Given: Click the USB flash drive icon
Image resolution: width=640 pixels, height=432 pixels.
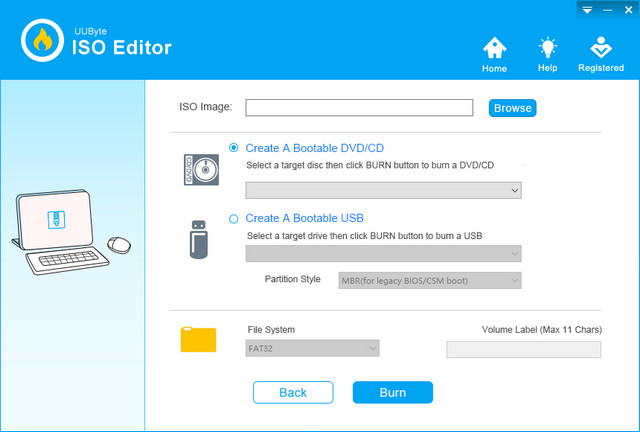Looking at the screenshot, I should point(199,238).
